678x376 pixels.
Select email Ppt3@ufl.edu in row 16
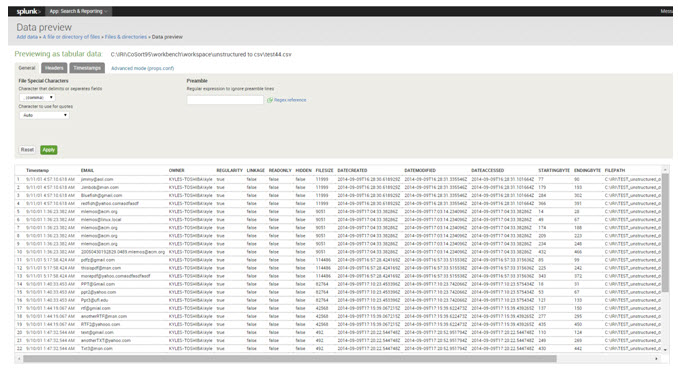[94, 300]
